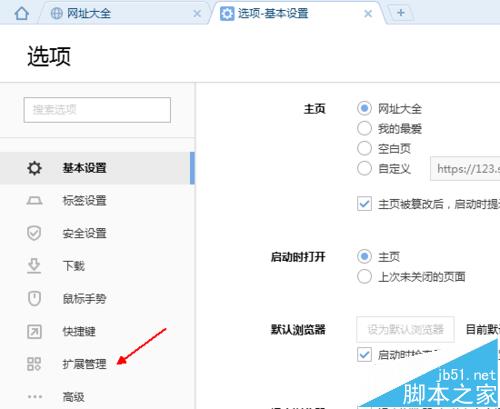Screen dimensions: 500x409
Task: Click the home icon in tab bar
Action: [x=22, y=13]
